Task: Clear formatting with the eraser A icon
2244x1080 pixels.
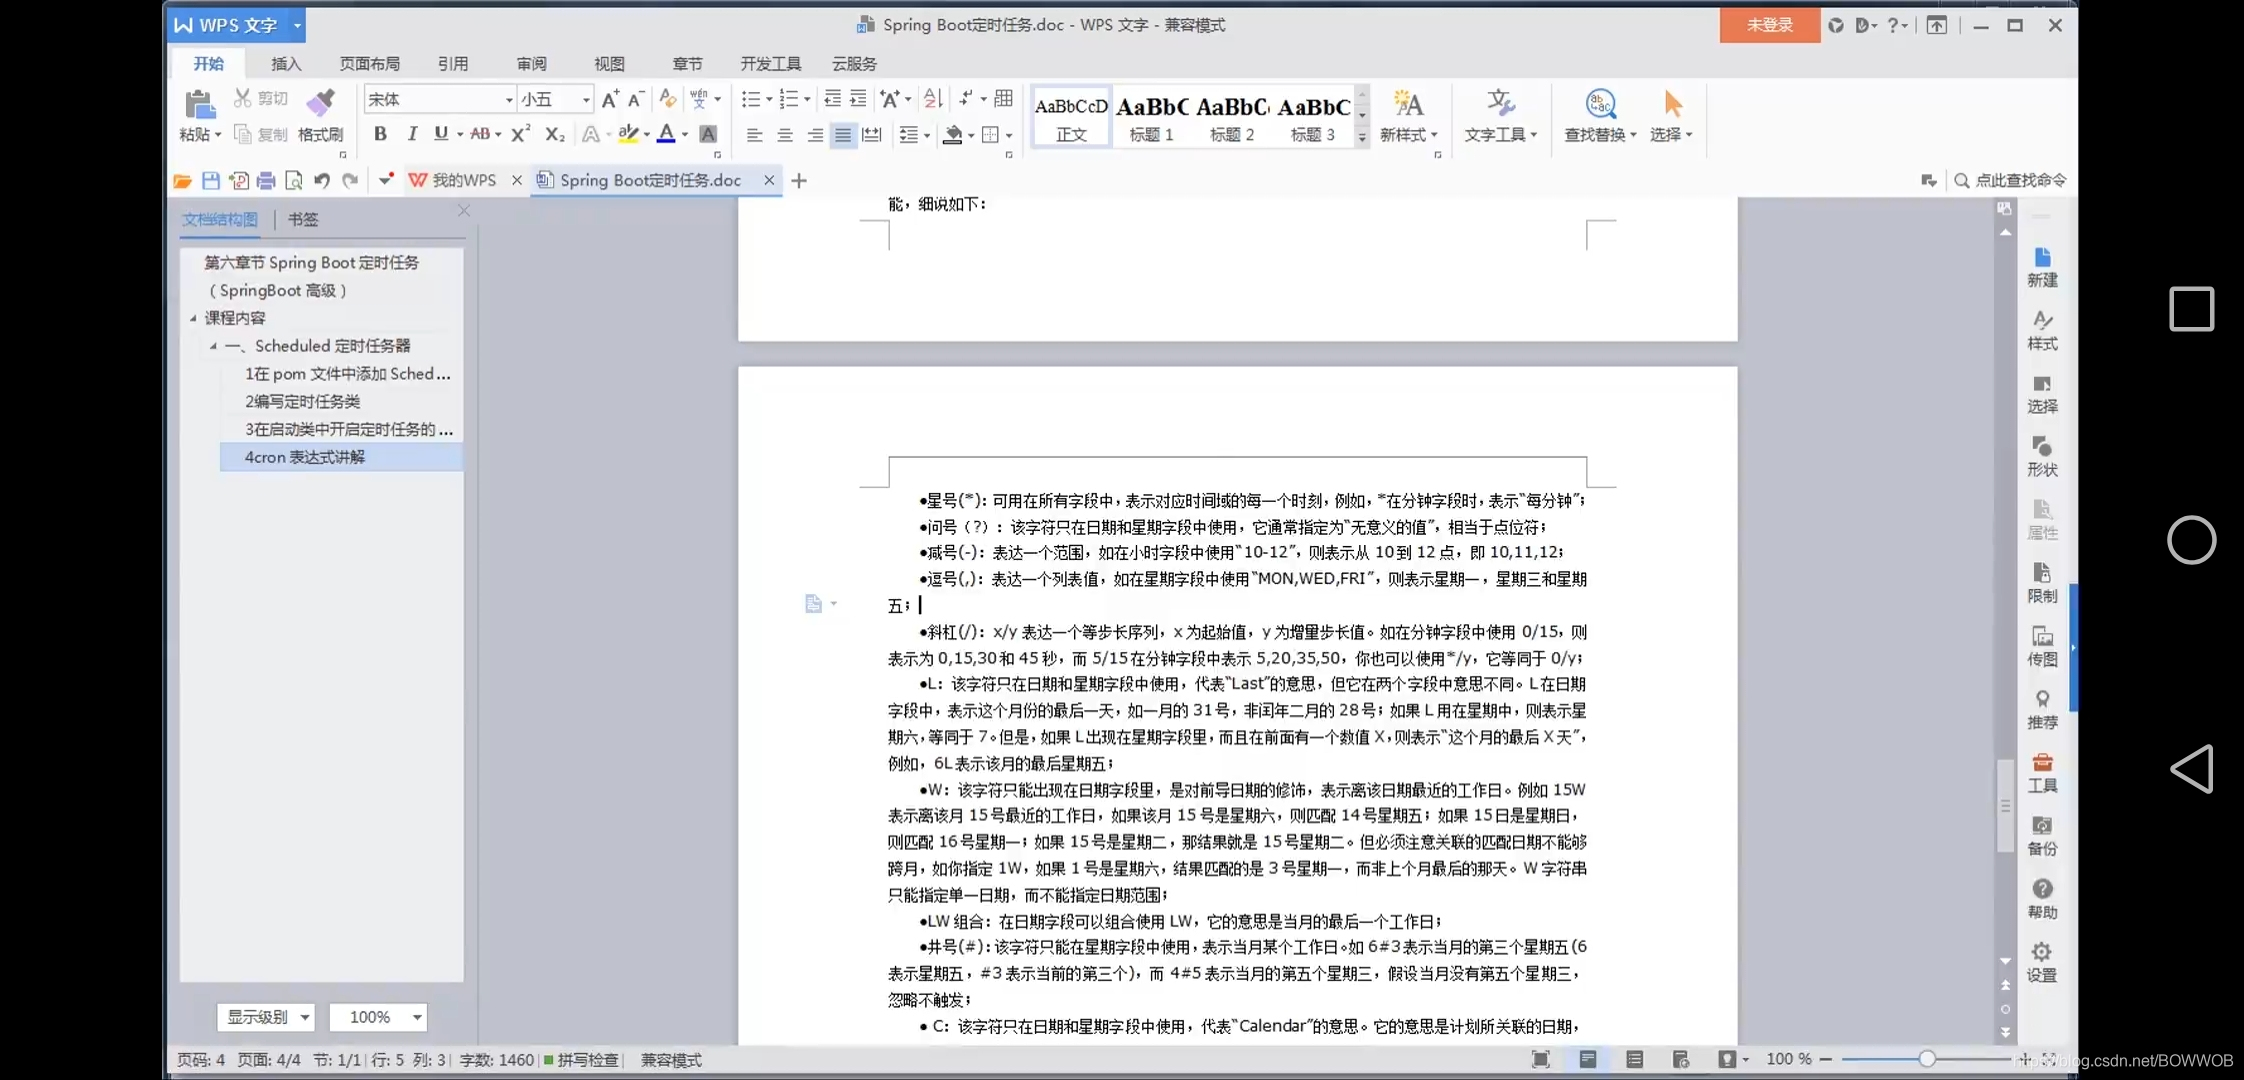Action: pos(668,98)
